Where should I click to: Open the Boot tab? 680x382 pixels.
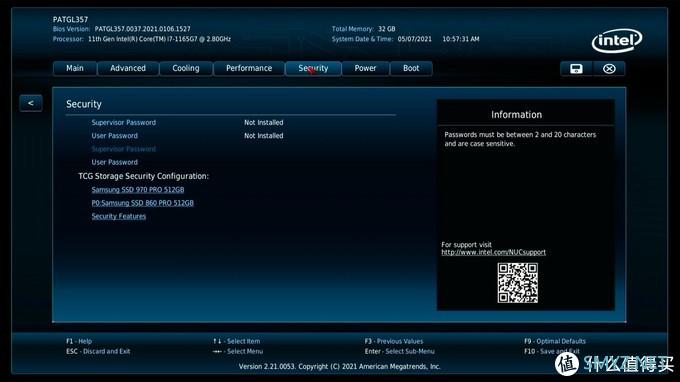tap(411, 69)
